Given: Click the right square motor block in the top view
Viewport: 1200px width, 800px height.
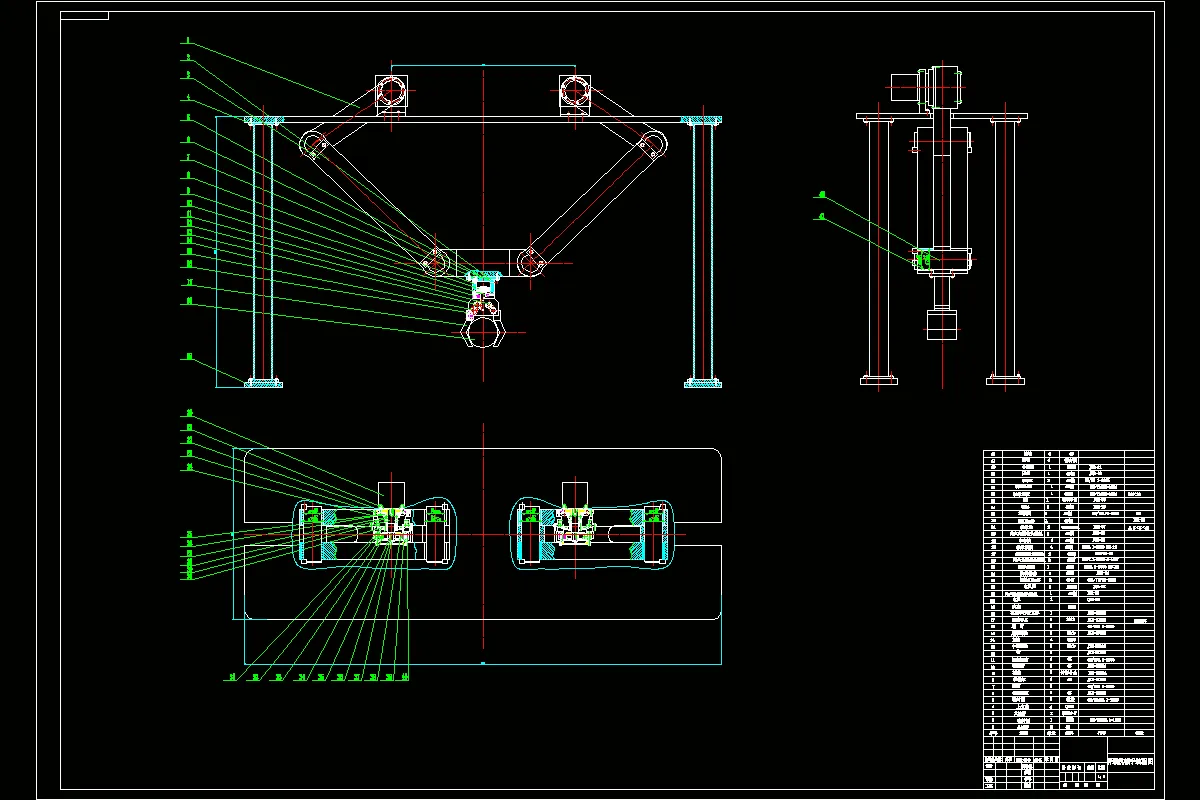Looking at the screenshot, I should (x=575, y=494).
